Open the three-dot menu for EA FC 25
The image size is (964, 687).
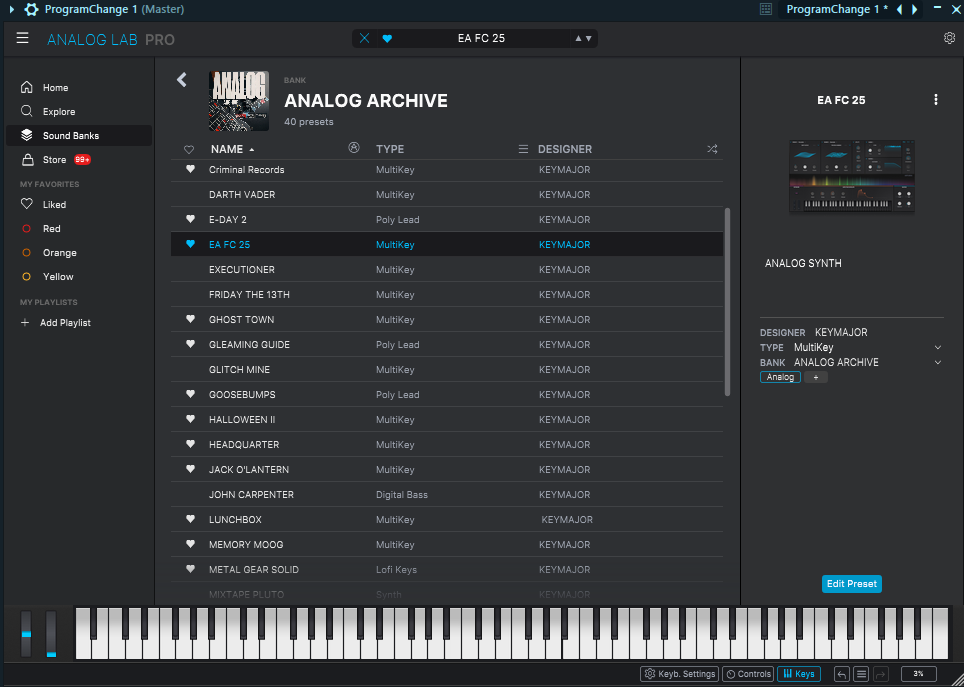click(x=936, y=100)
